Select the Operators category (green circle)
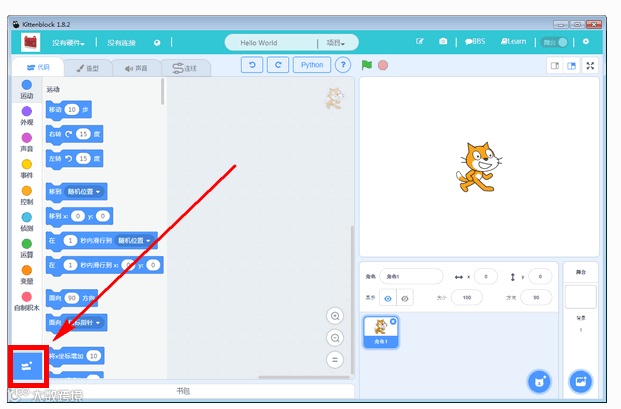 [x=27, y=248]
